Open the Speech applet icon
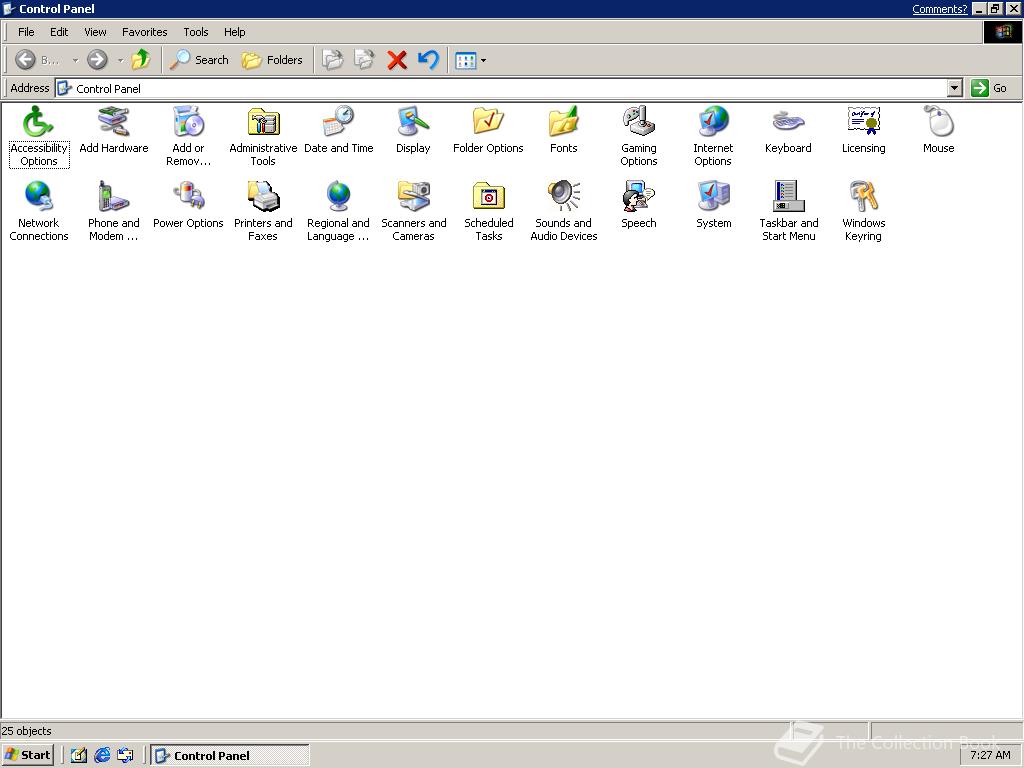Screen dimensions: 1024x768 (x=639, y=197)
